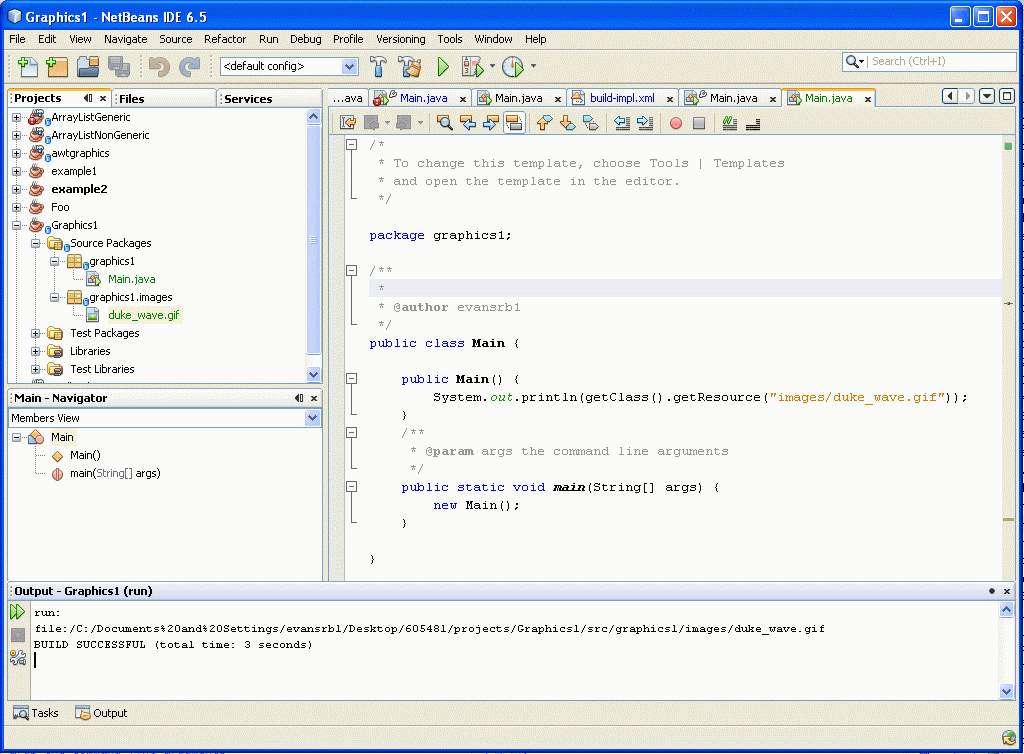Viewport: 1024px width, 754px height.
Task: Open the Debug Main Project dropdown arrow
Action: [492, 66]
